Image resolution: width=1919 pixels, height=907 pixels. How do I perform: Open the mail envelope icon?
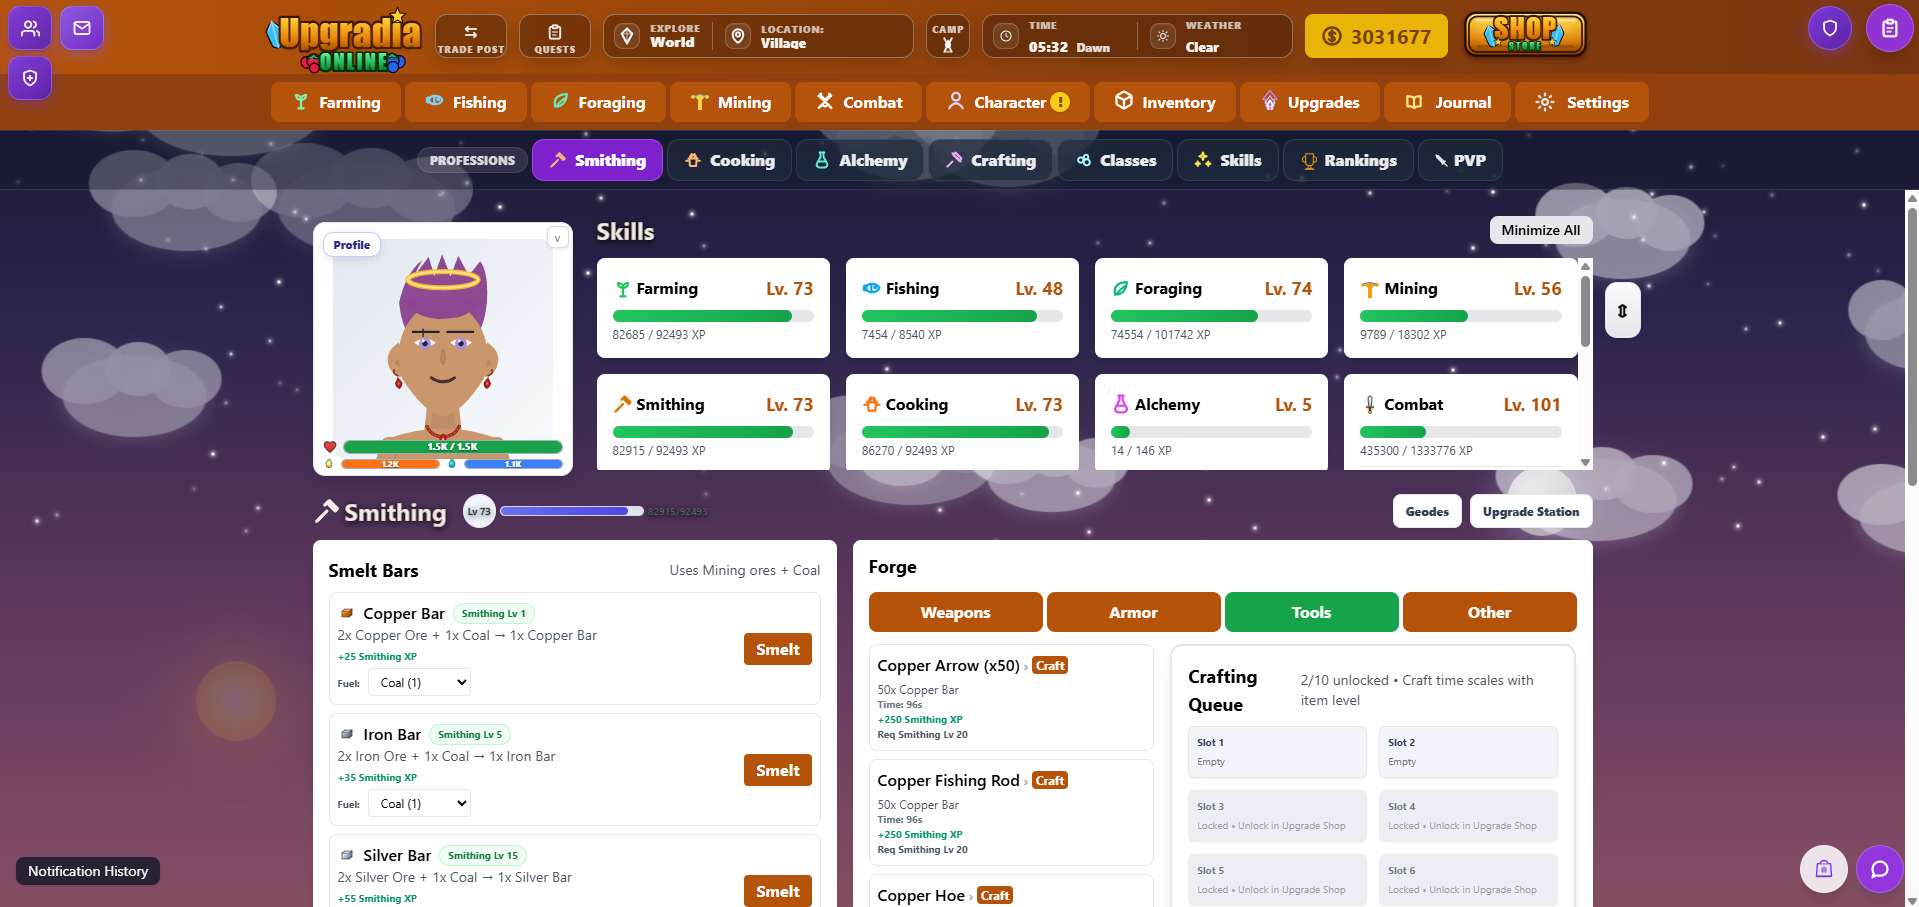(x=82, y=28)
